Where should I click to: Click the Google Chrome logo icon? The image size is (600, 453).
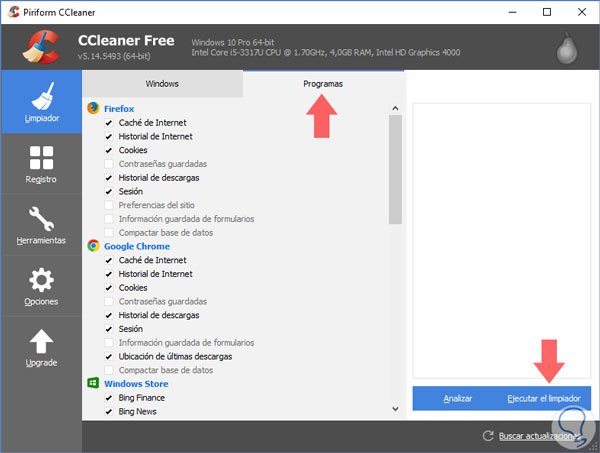(93, 246)
